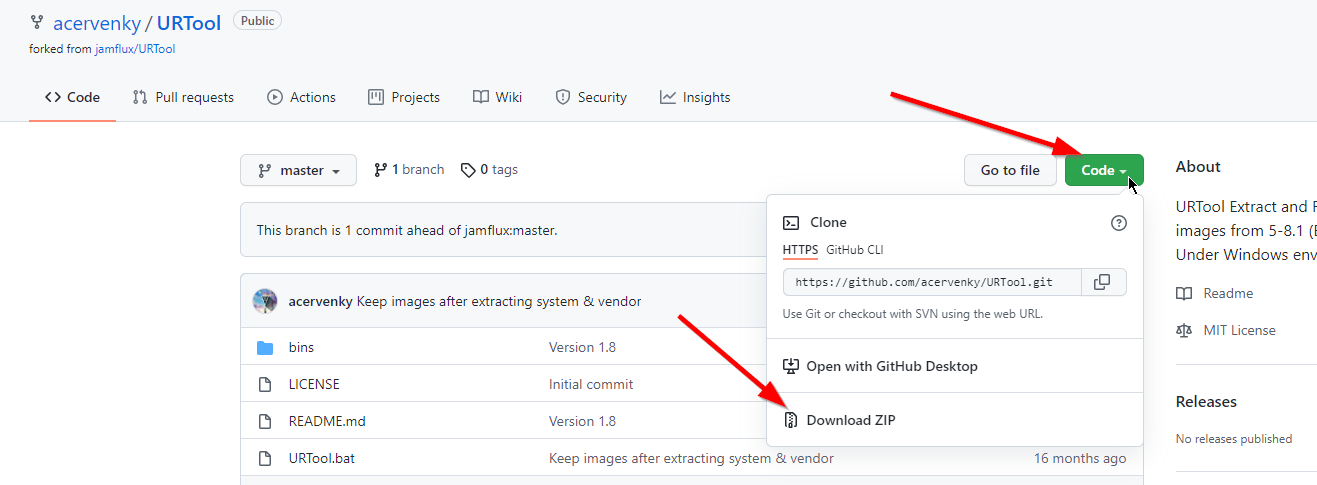Click the LICENSE file icon

[x=265, y=384]
